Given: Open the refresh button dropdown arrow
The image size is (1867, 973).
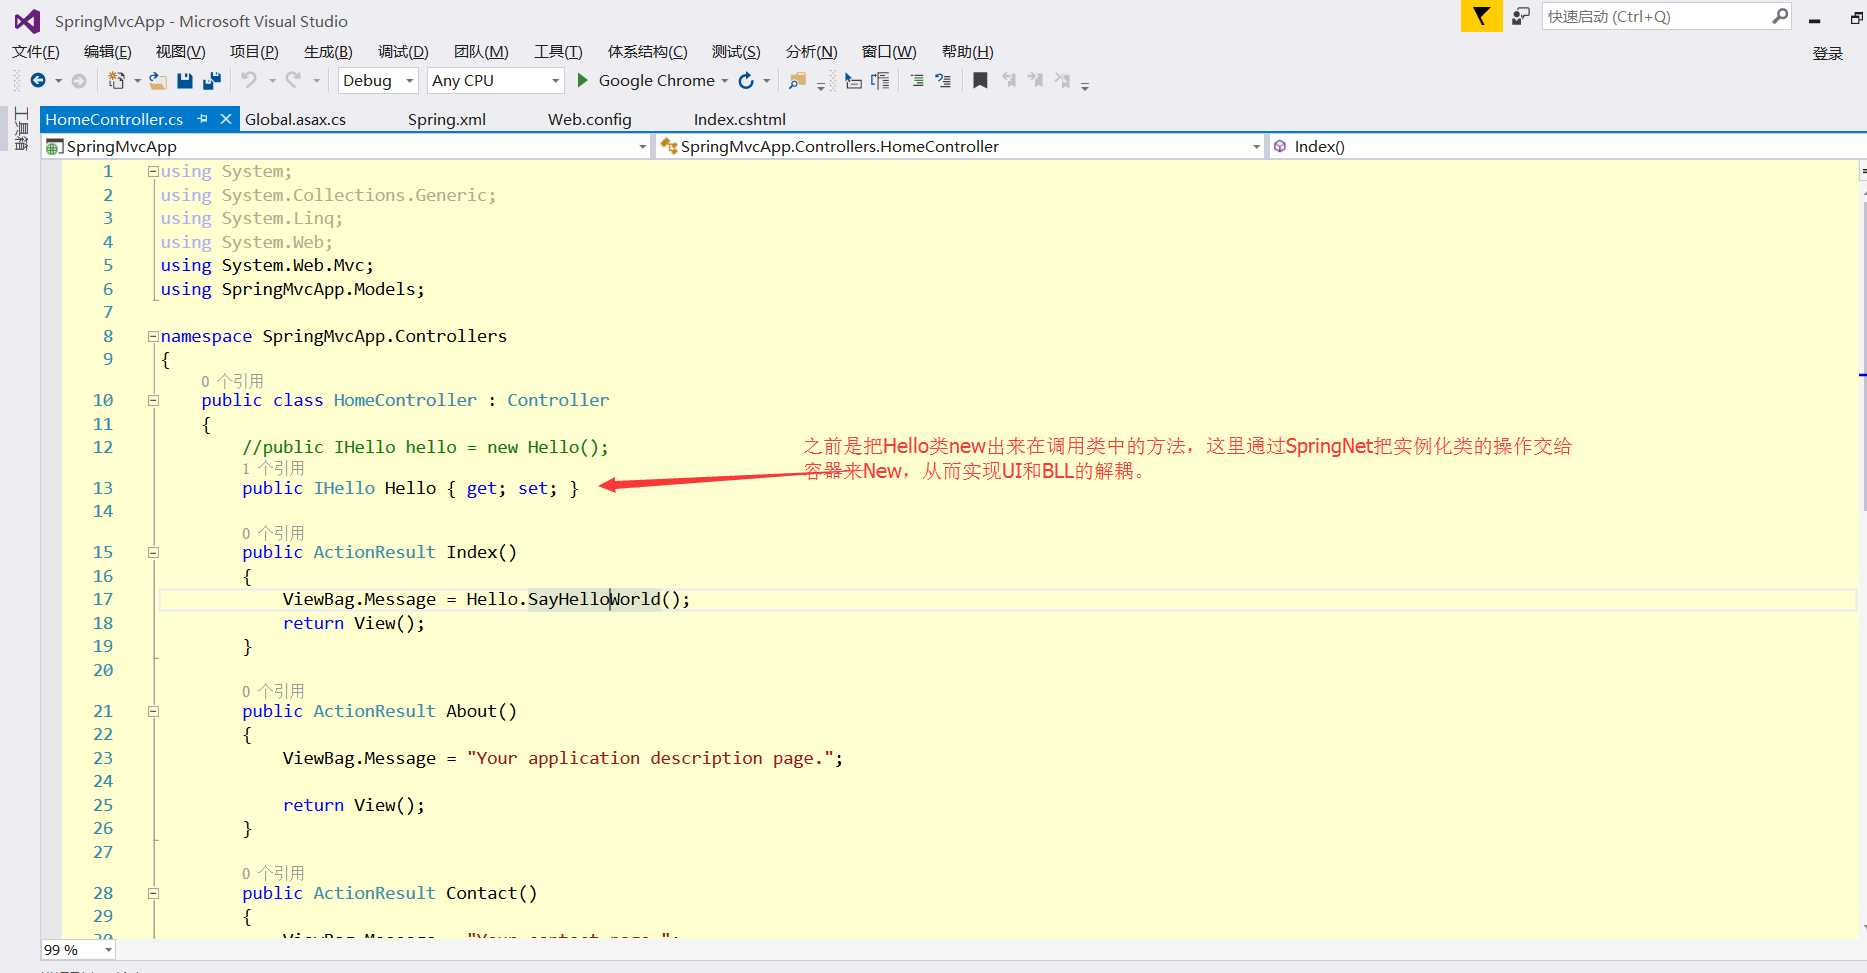Looking at the screenshot, I should (x=767, y=81).
